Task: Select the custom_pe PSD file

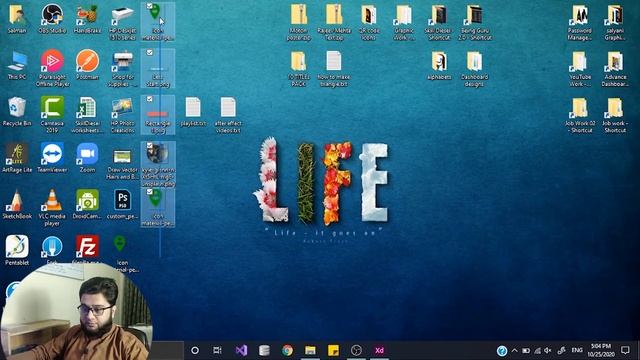Action: [x=122, y=205]
